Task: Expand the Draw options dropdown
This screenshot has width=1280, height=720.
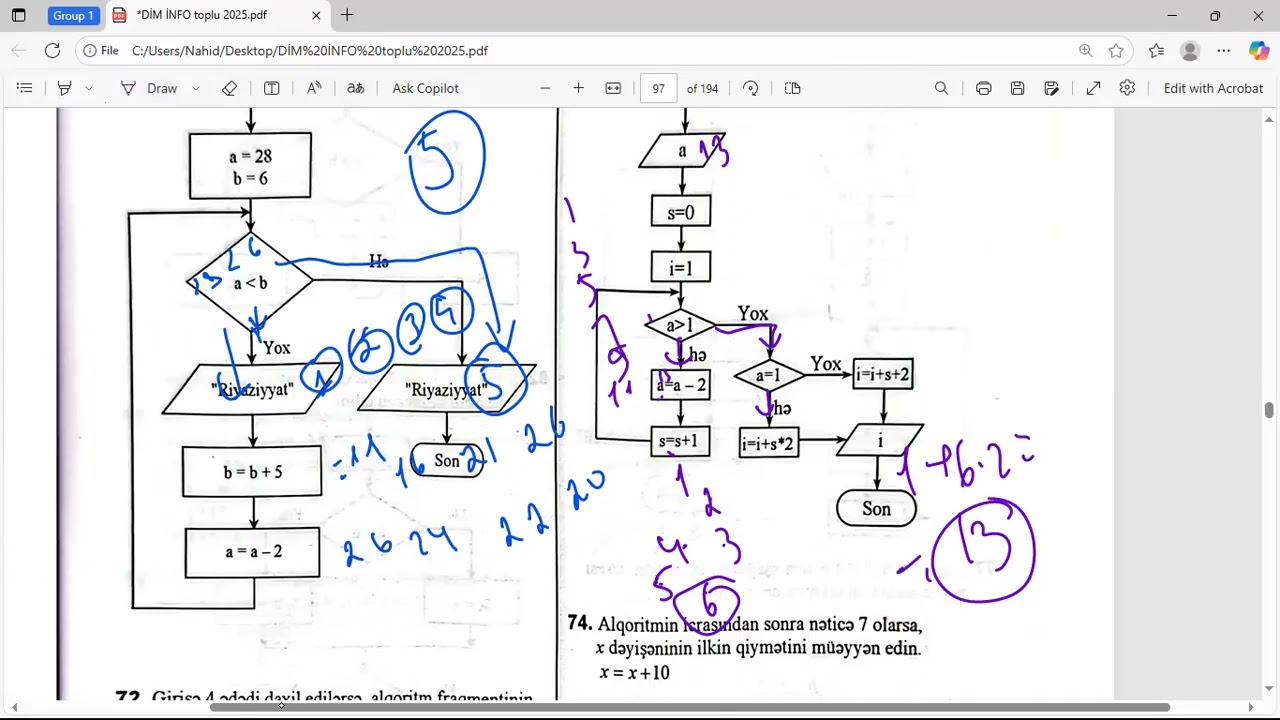Action: click(x=195, y=88)
